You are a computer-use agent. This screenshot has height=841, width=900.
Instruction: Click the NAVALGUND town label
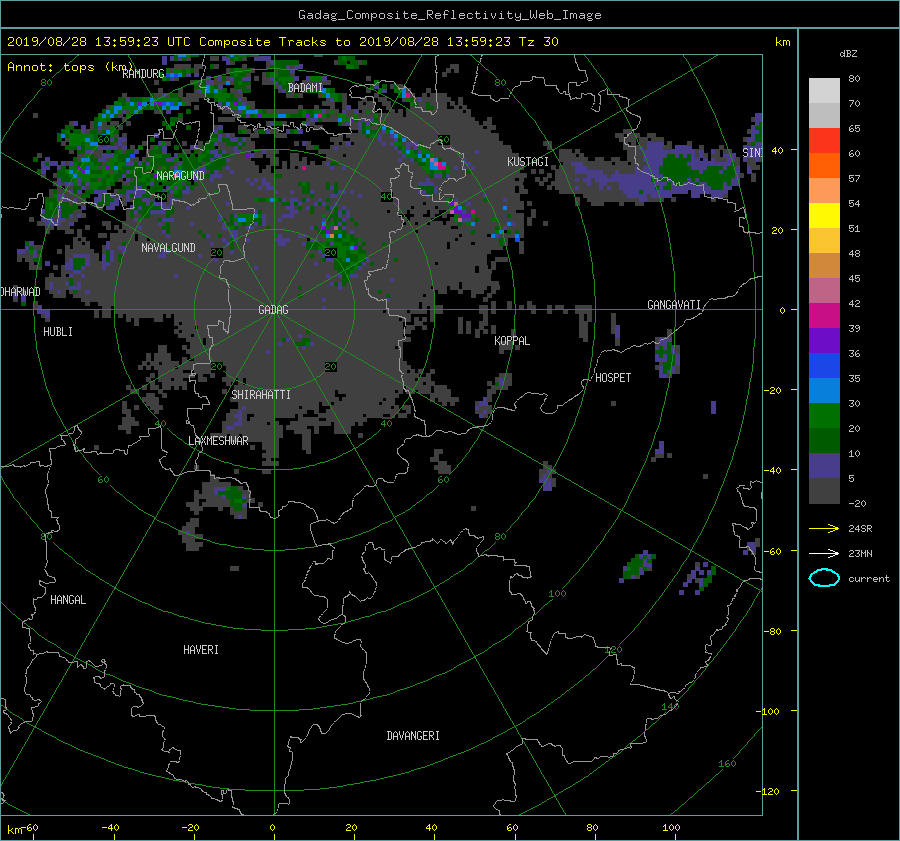tap(168, 248)
